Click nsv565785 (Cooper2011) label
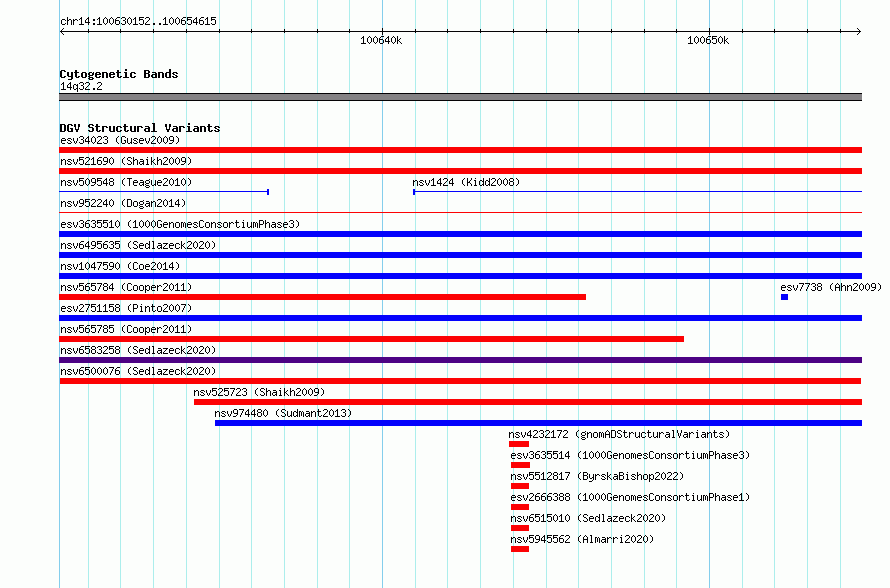890x588 pixels. 126,329
